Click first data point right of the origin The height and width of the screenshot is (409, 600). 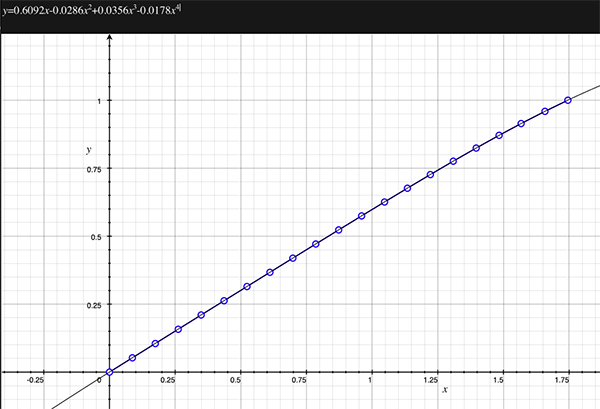point(132,358)
